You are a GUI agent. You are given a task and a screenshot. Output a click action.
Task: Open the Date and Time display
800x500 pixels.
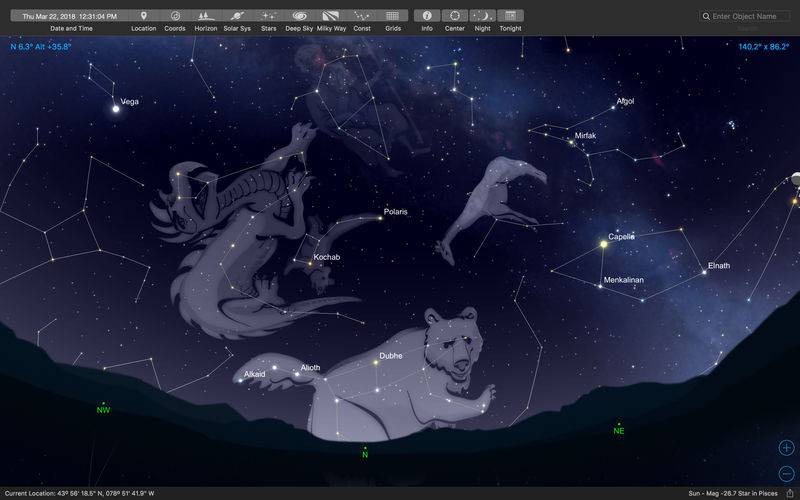pos(70,16)
